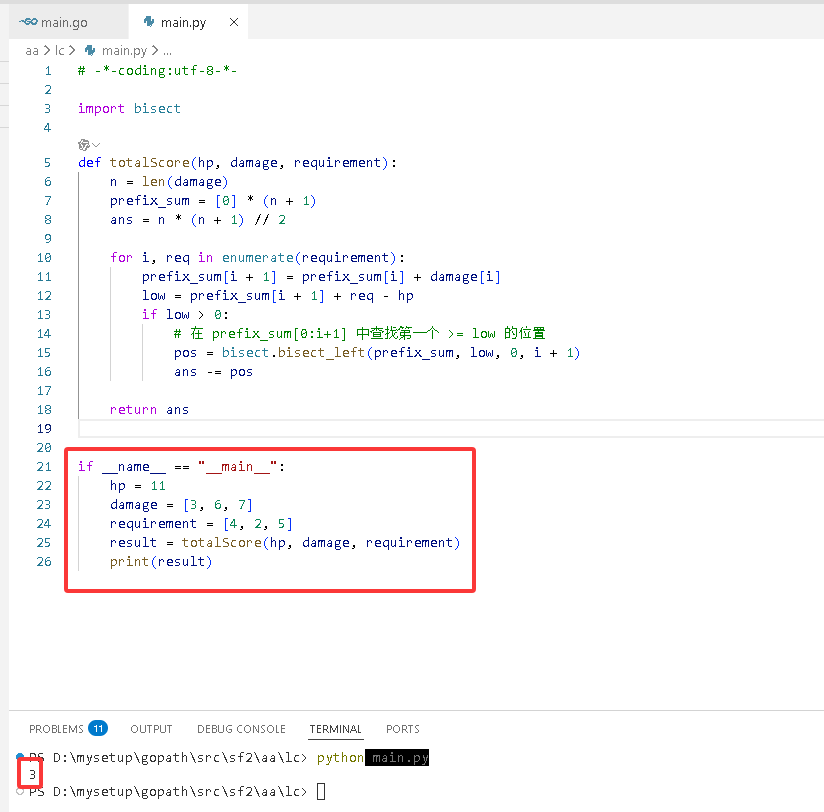Open the AI code lens icon above totalScore

click(84, 145)
